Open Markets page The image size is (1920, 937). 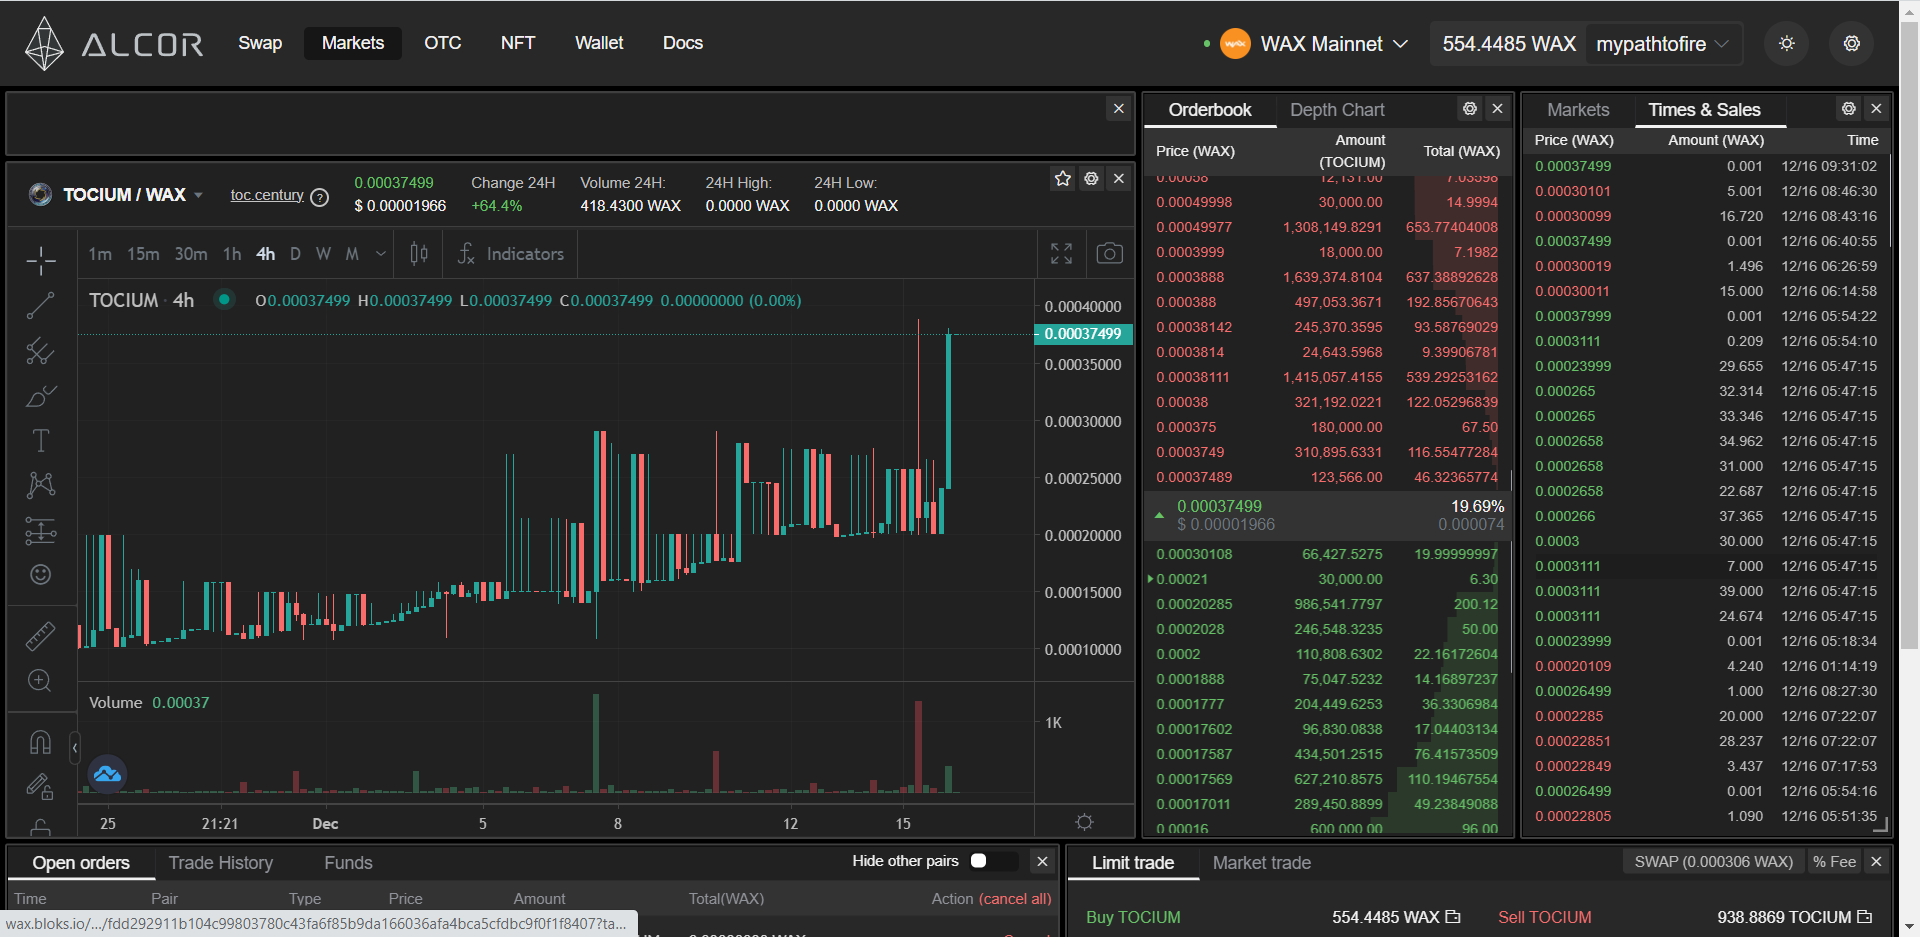(x=353, y=43)
